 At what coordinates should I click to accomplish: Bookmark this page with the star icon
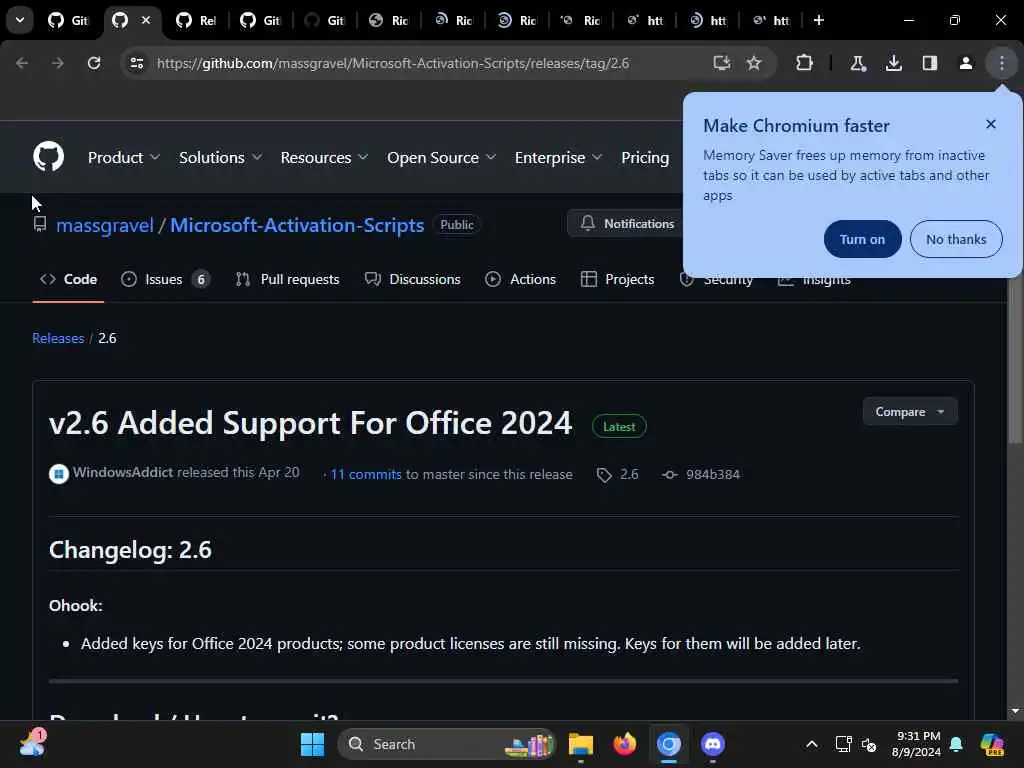coord(754,63)
